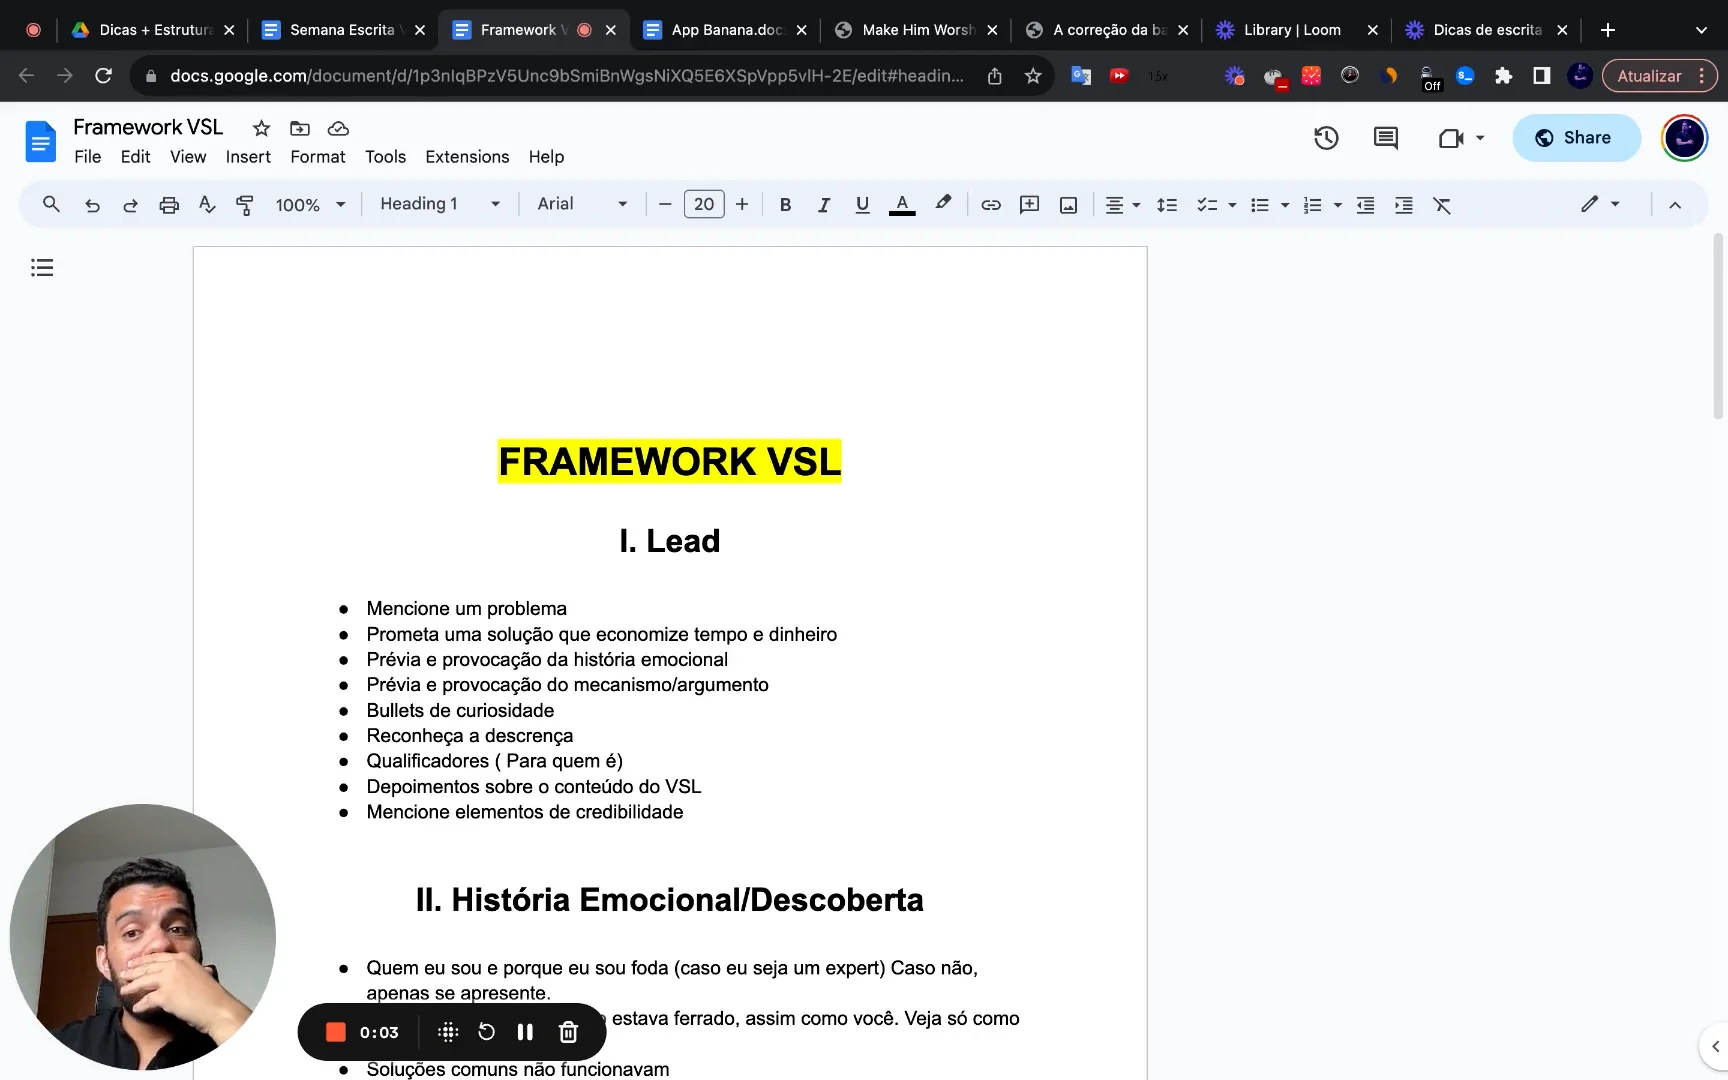Open the comments panel

[x=1385, y=138]
